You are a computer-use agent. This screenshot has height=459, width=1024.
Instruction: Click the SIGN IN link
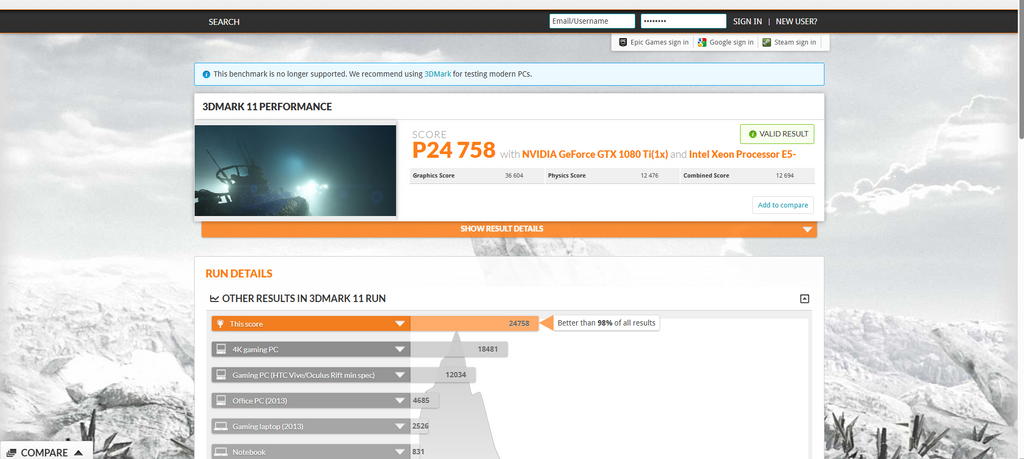(x=747, y=22)
